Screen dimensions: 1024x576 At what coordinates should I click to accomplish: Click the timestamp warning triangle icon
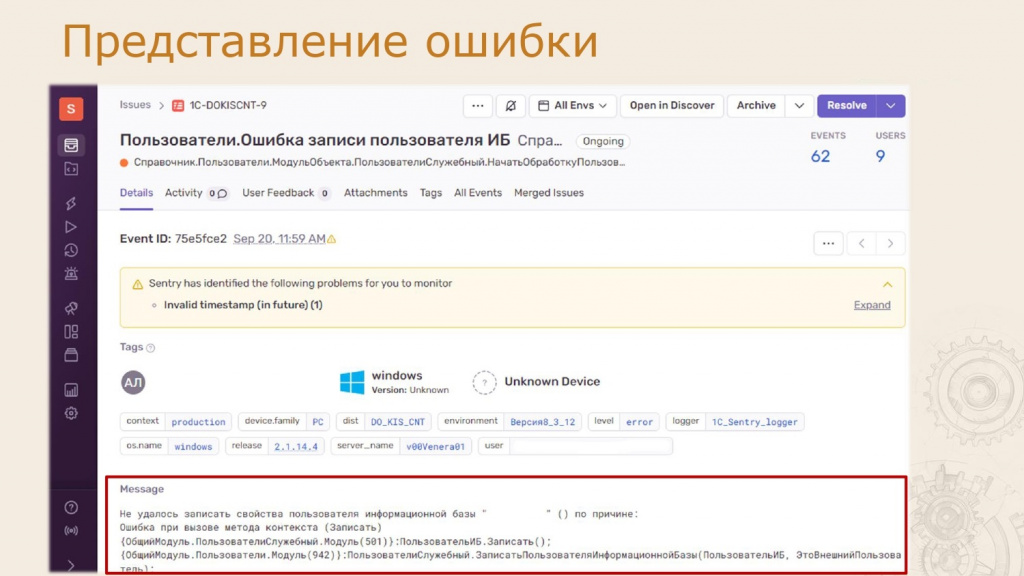tap(332, 240)
